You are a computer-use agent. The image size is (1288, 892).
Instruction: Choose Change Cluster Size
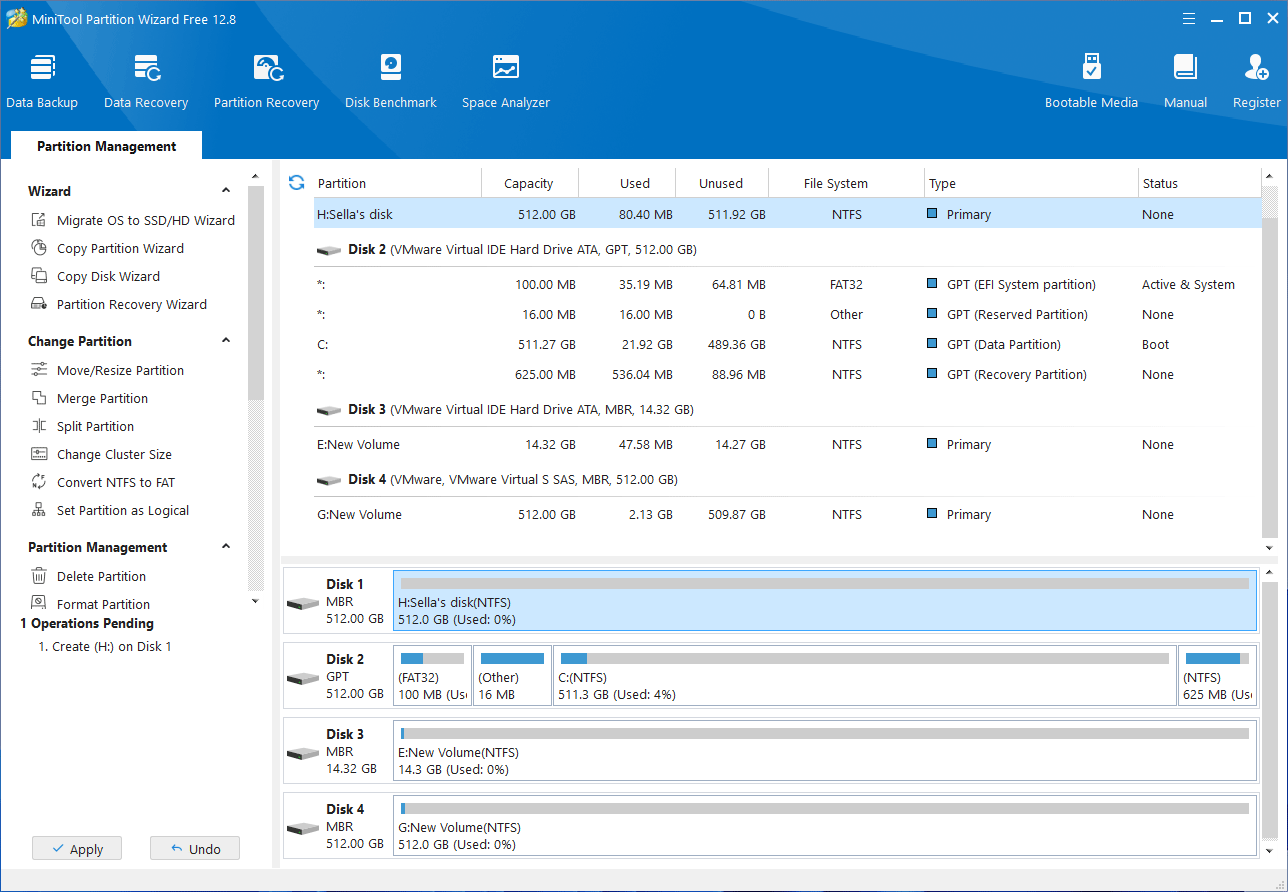(x=101, y=454)
